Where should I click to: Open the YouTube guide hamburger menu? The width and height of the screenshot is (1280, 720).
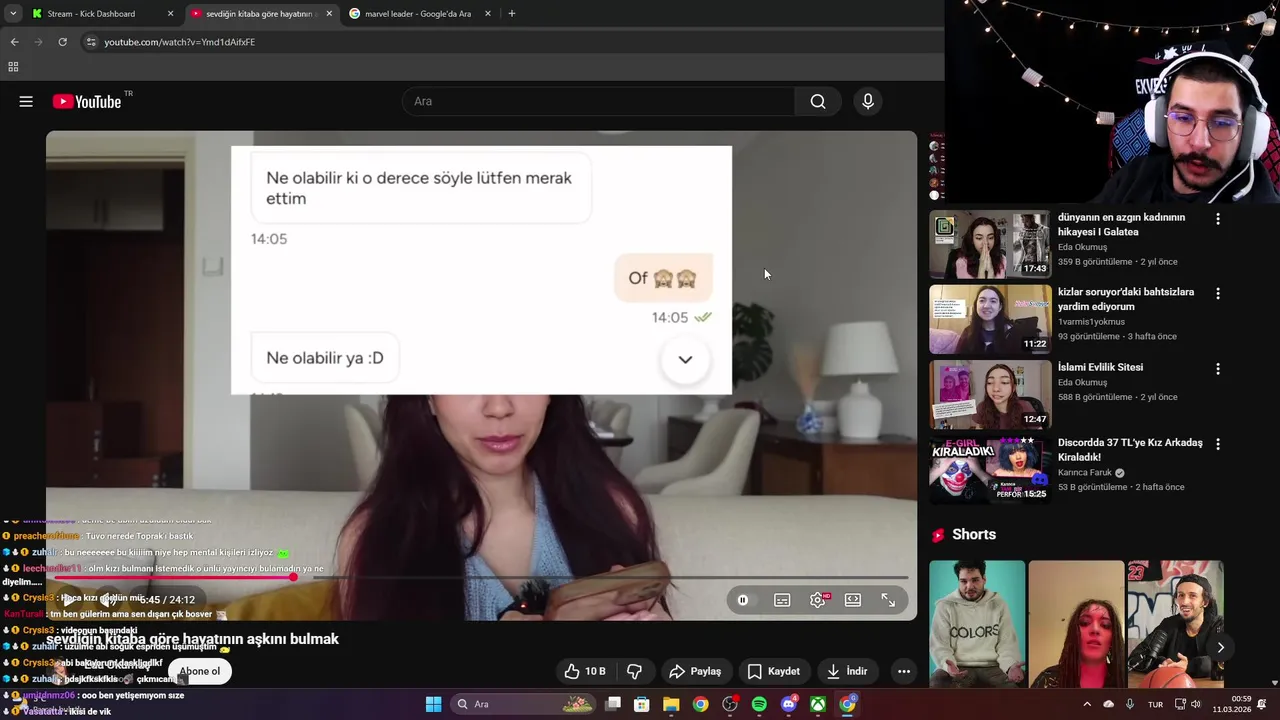(x=26, y=101)
